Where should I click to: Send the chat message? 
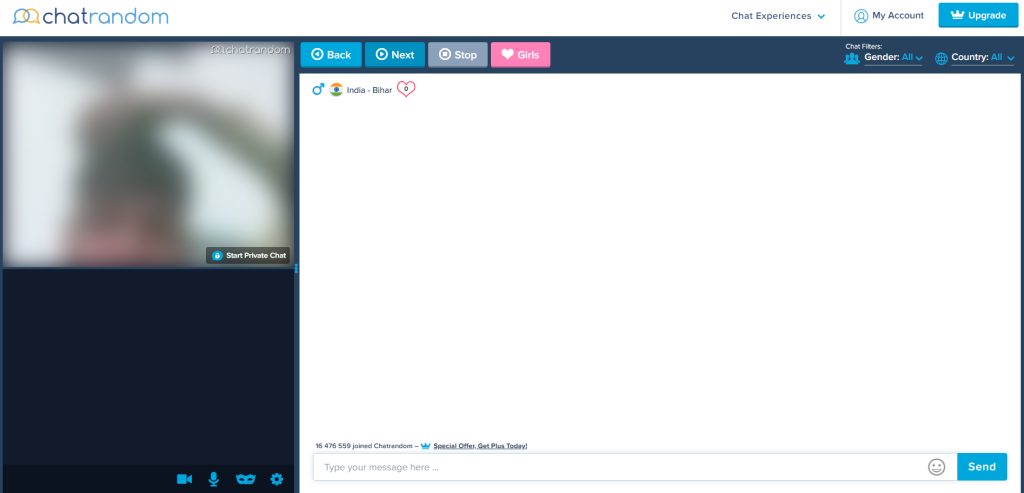point(982,467)
